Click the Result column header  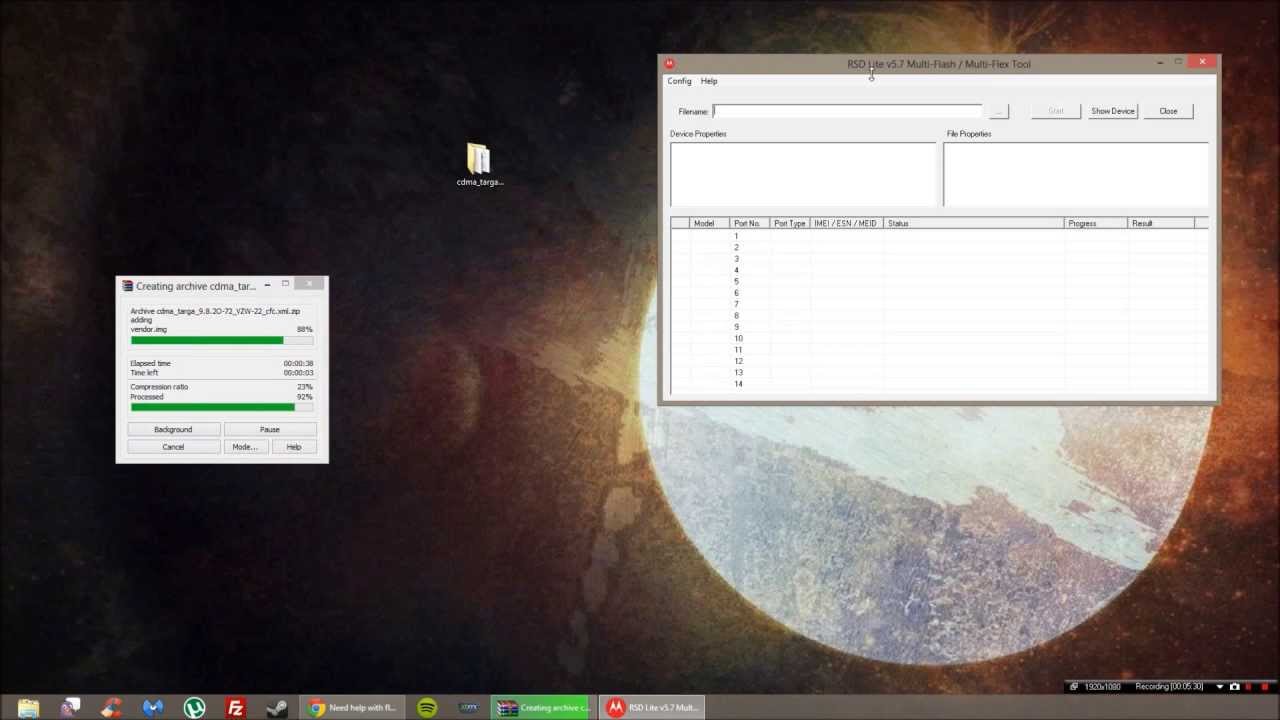pyautogui.click(x=1161, y=223)
